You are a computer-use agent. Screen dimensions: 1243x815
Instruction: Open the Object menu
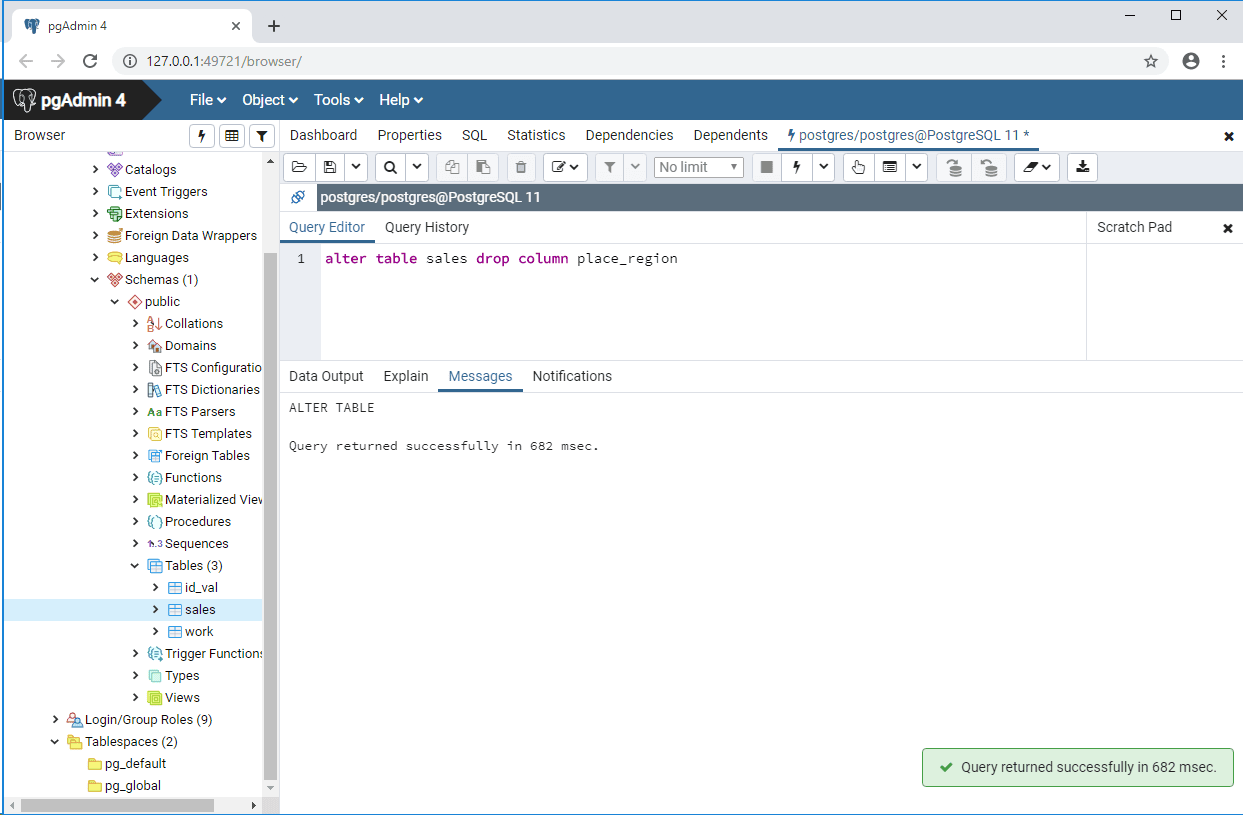click(x=270, y=100)
